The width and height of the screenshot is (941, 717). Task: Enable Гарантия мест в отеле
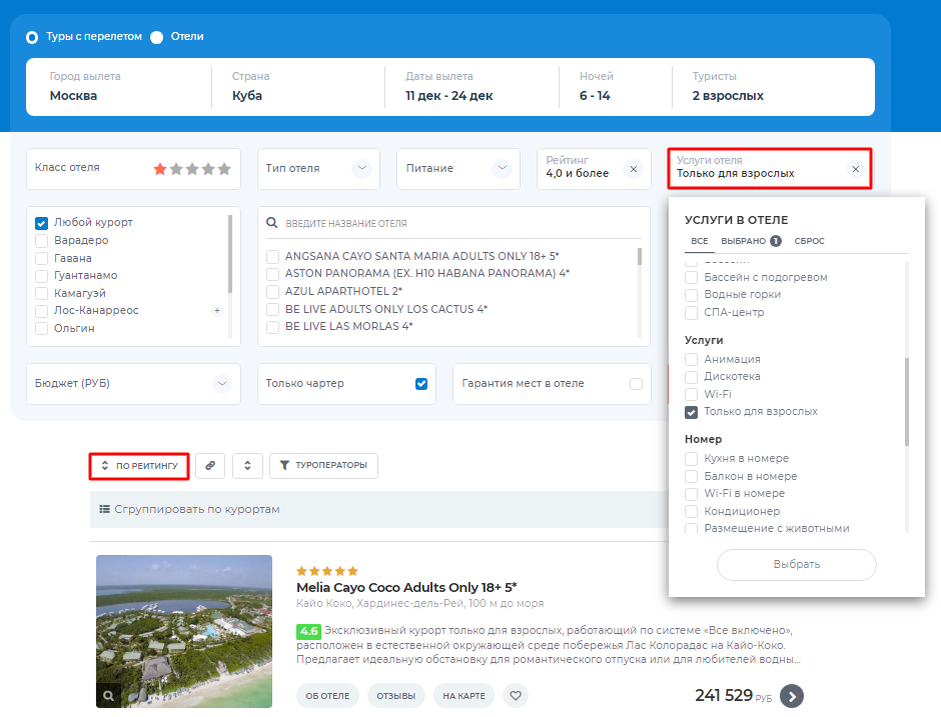click(x=636, y=384)
